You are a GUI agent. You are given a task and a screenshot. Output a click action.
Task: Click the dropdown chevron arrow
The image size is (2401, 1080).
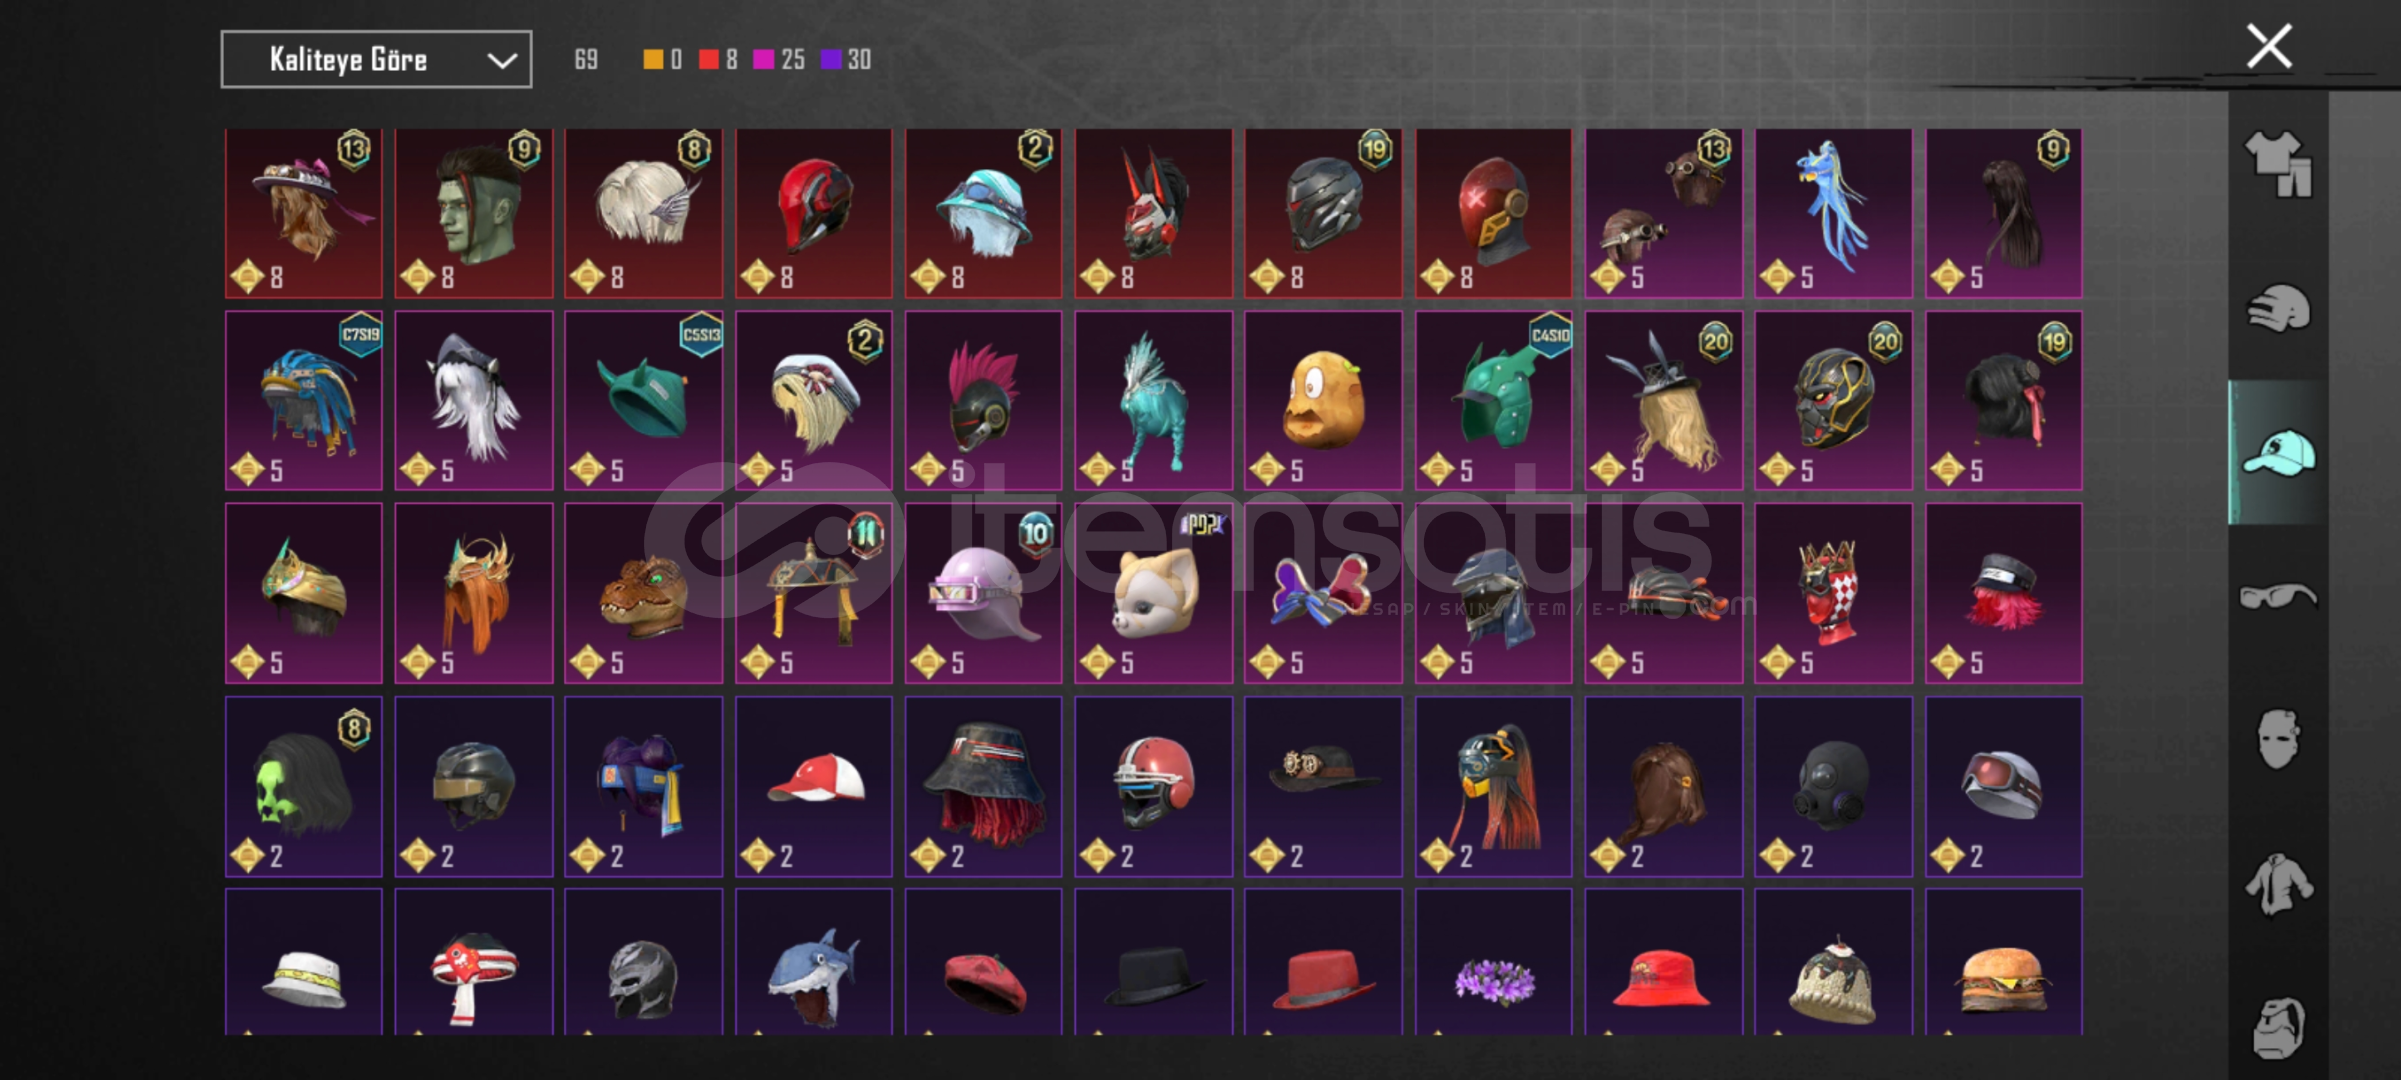(x=502, y=61)
